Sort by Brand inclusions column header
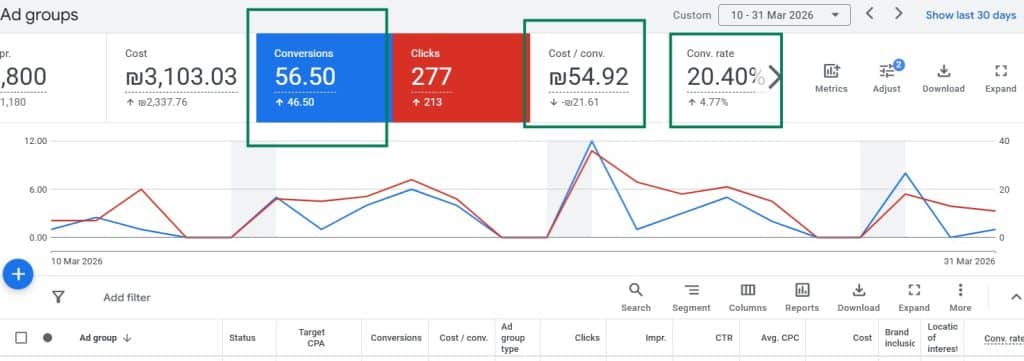1024x361 pixels. (x=900, y=337)
